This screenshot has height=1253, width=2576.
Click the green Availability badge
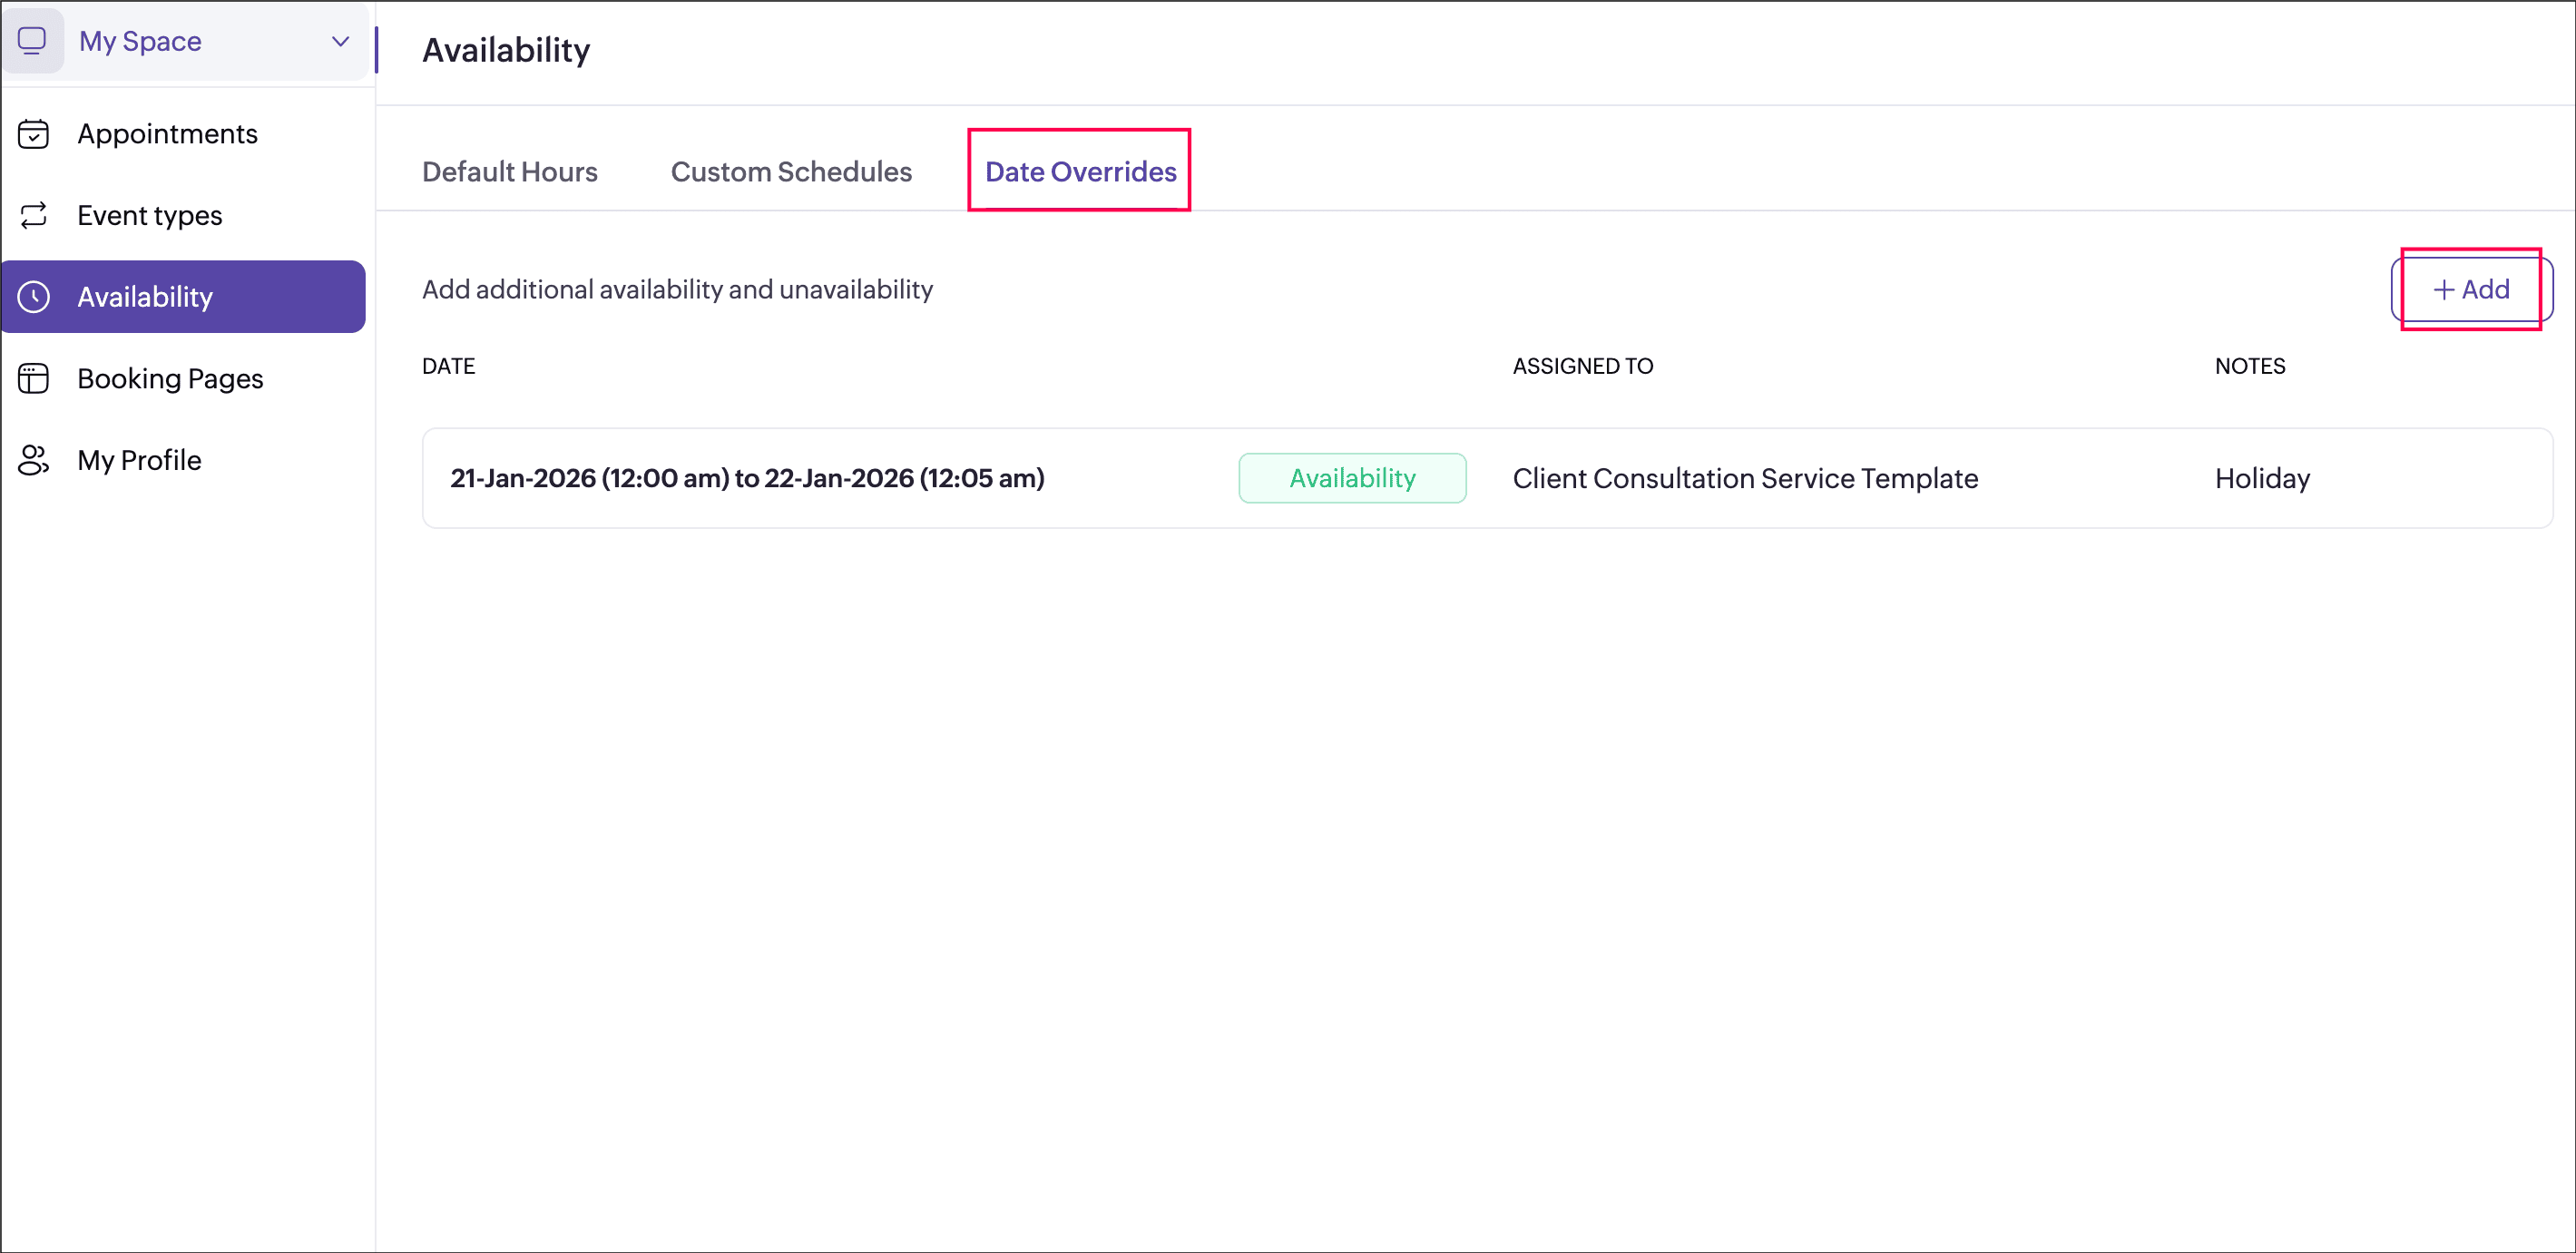1351,478
